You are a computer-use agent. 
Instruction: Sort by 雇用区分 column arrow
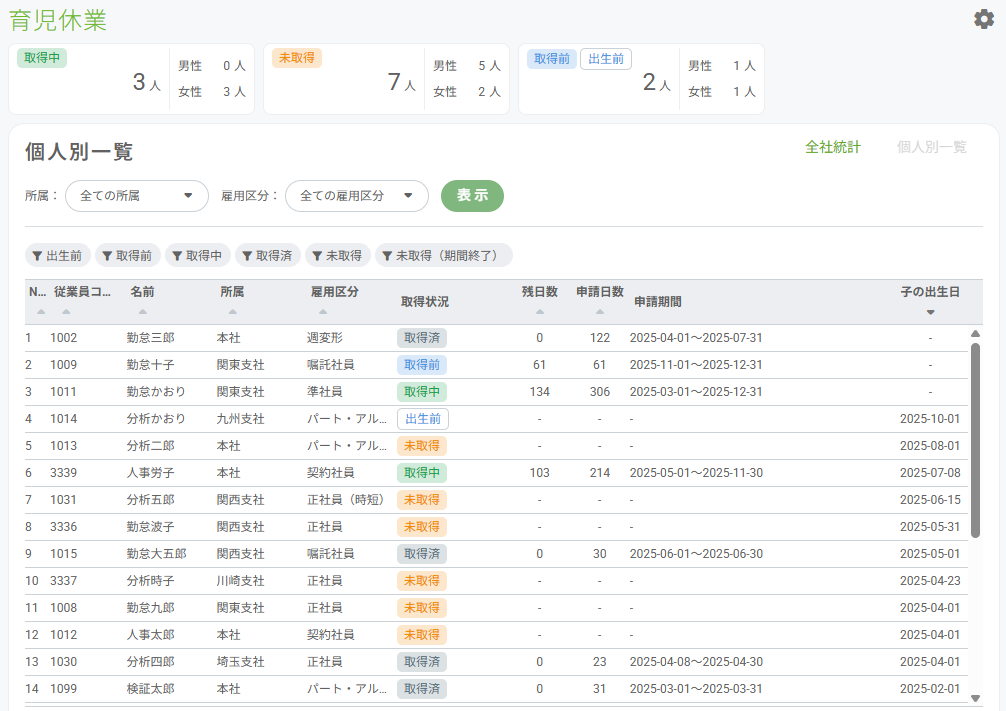(x=323, y=312)
